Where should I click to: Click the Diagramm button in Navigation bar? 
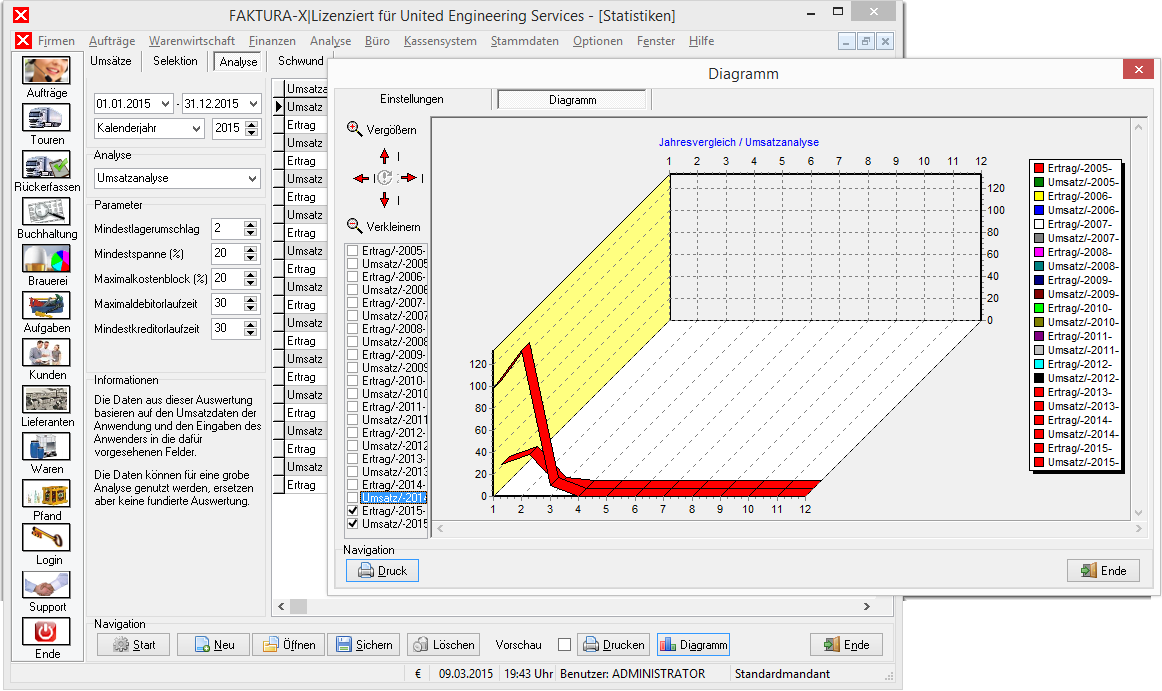point(693,644)
